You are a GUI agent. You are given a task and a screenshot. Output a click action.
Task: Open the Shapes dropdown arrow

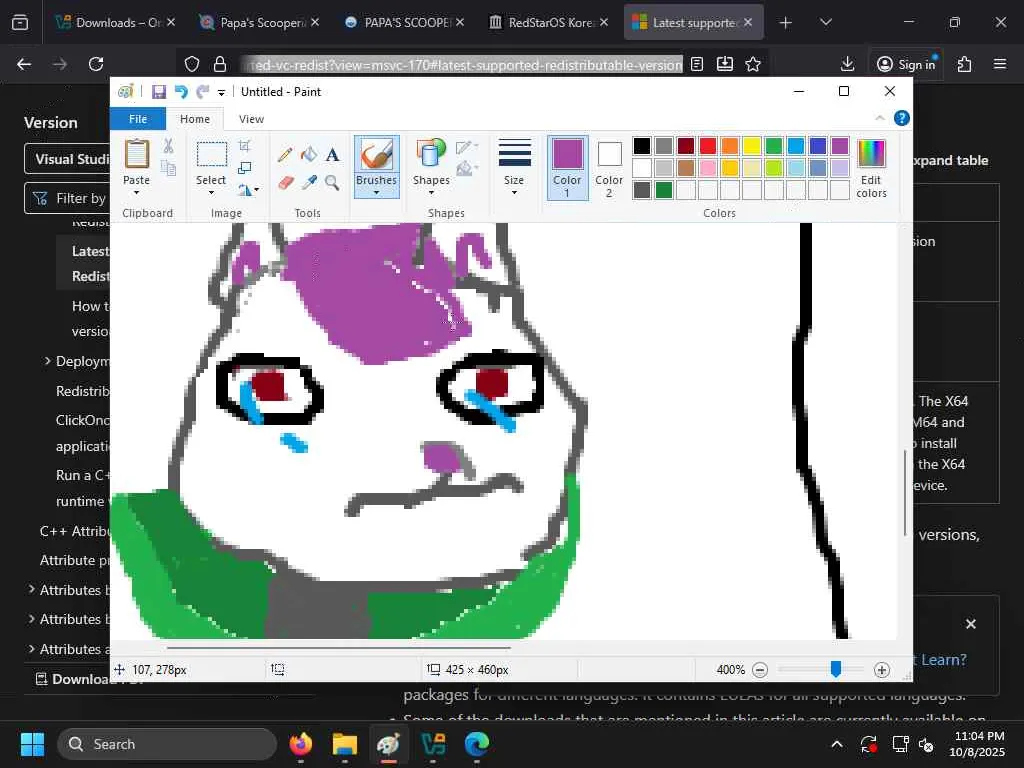point(431,193)
